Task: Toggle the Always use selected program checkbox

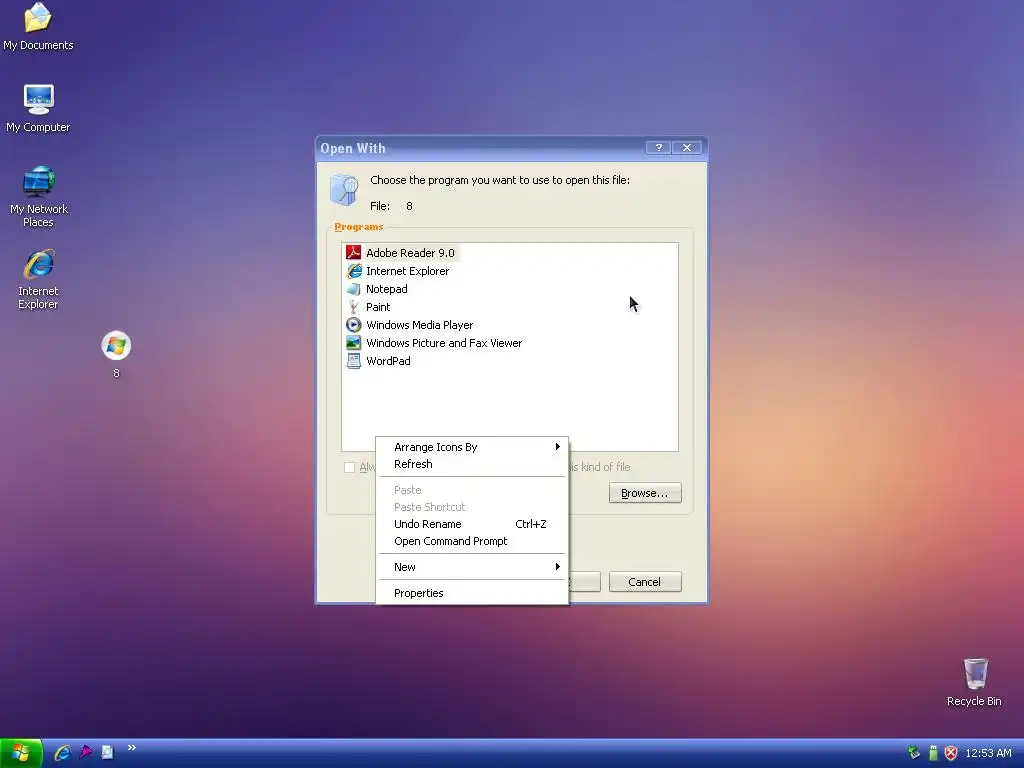Action: tap(349, 467)
